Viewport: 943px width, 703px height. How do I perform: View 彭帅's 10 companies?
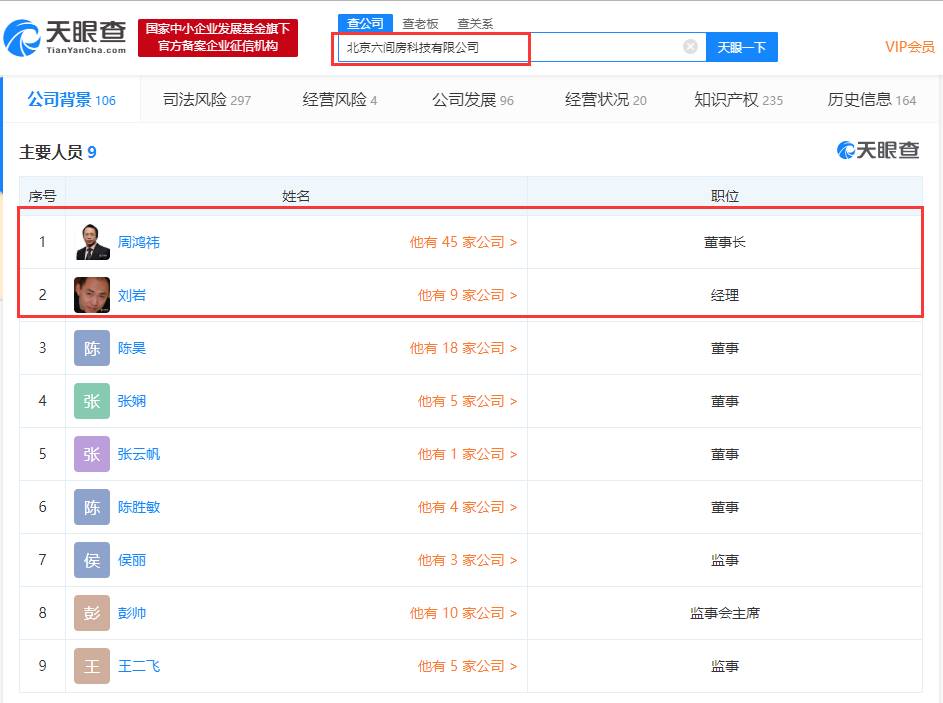click(463, 613)
